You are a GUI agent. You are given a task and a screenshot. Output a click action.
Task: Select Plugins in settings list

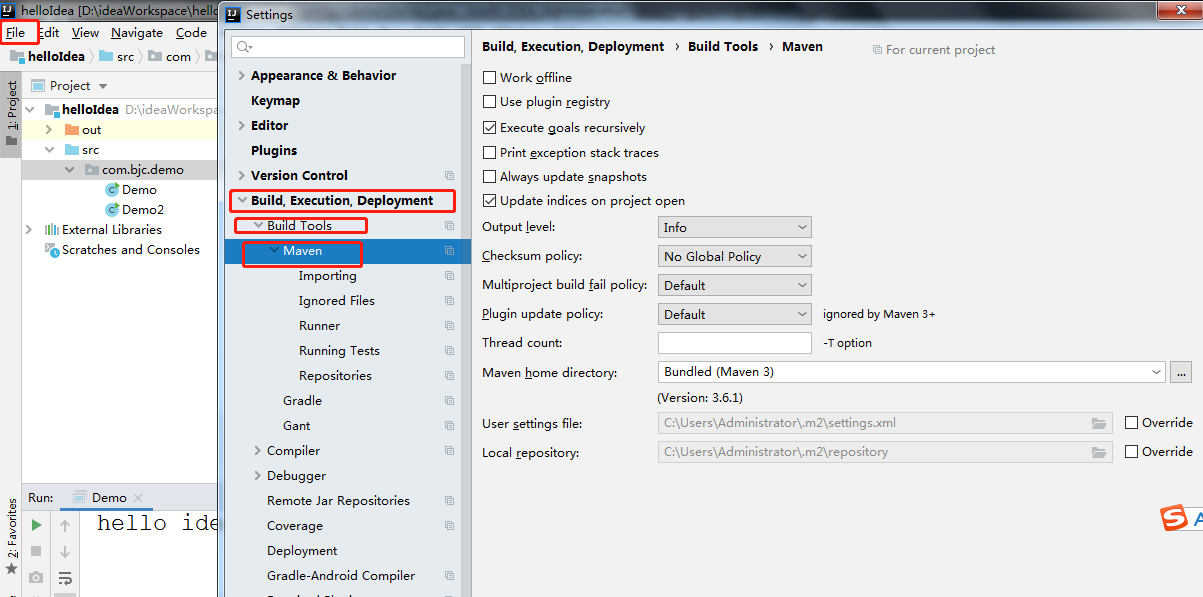coord(274,151)
